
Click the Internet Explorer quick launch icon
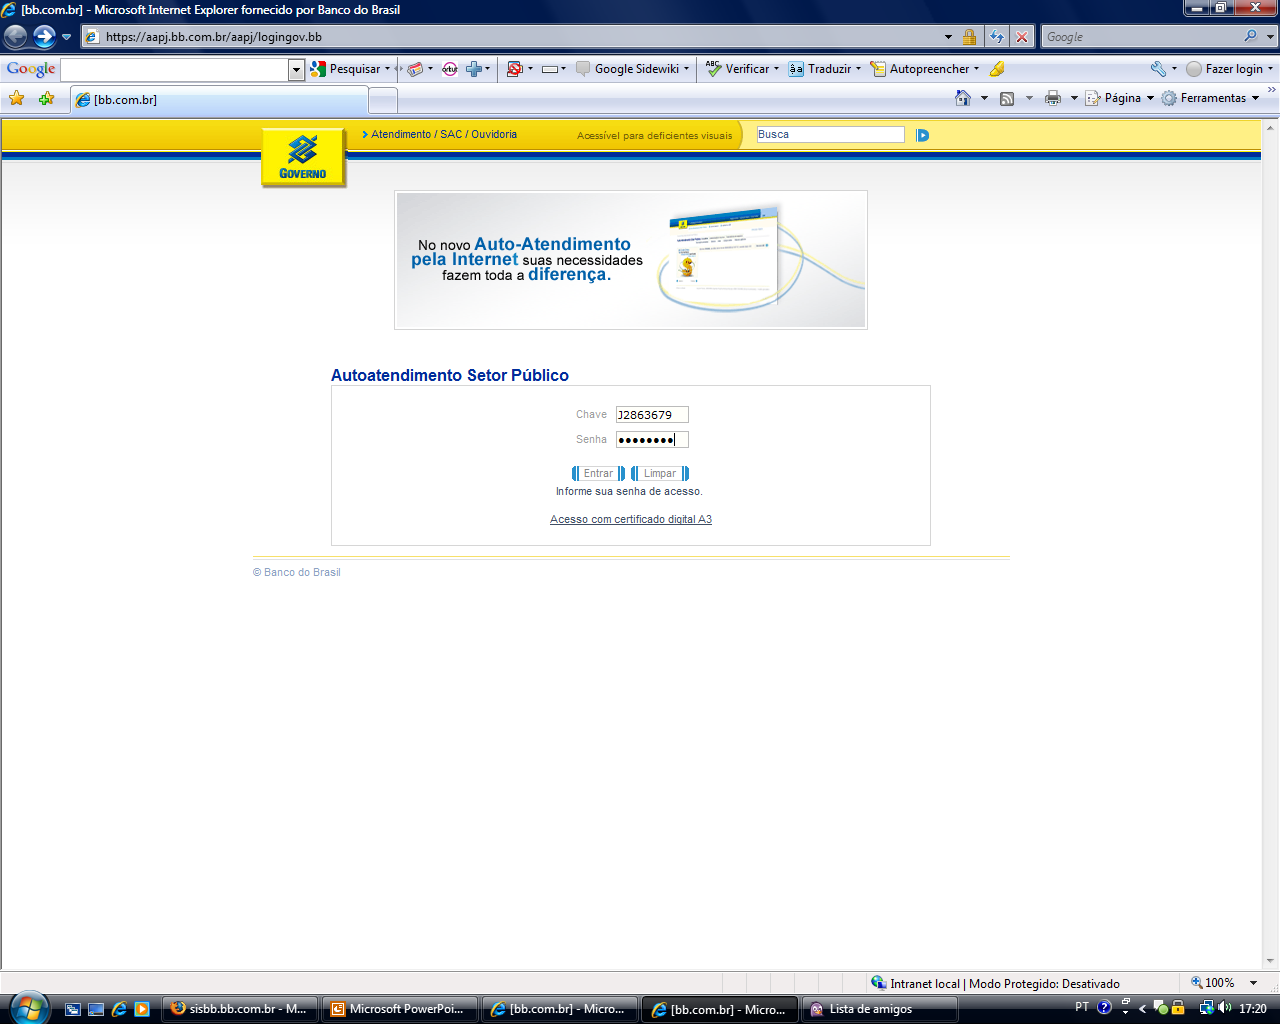click(119, 1009)
